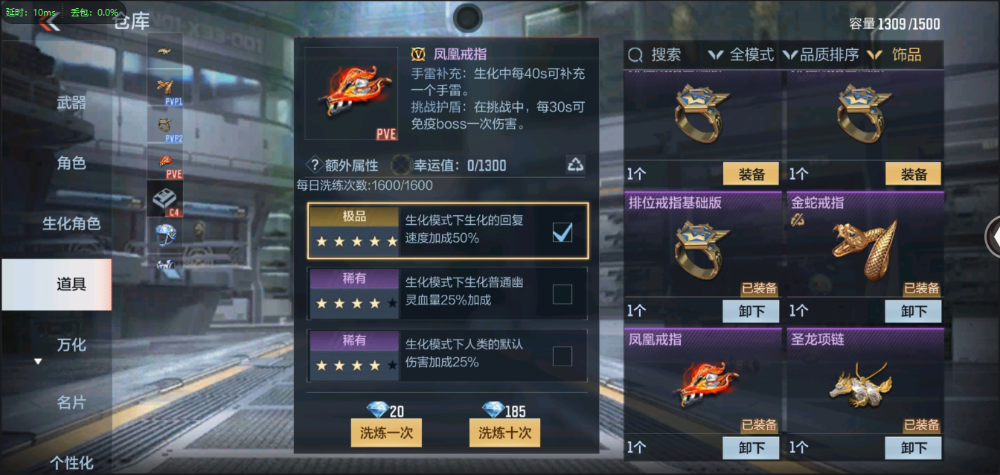Click the 洗炼十次 button

coord(504,433)
